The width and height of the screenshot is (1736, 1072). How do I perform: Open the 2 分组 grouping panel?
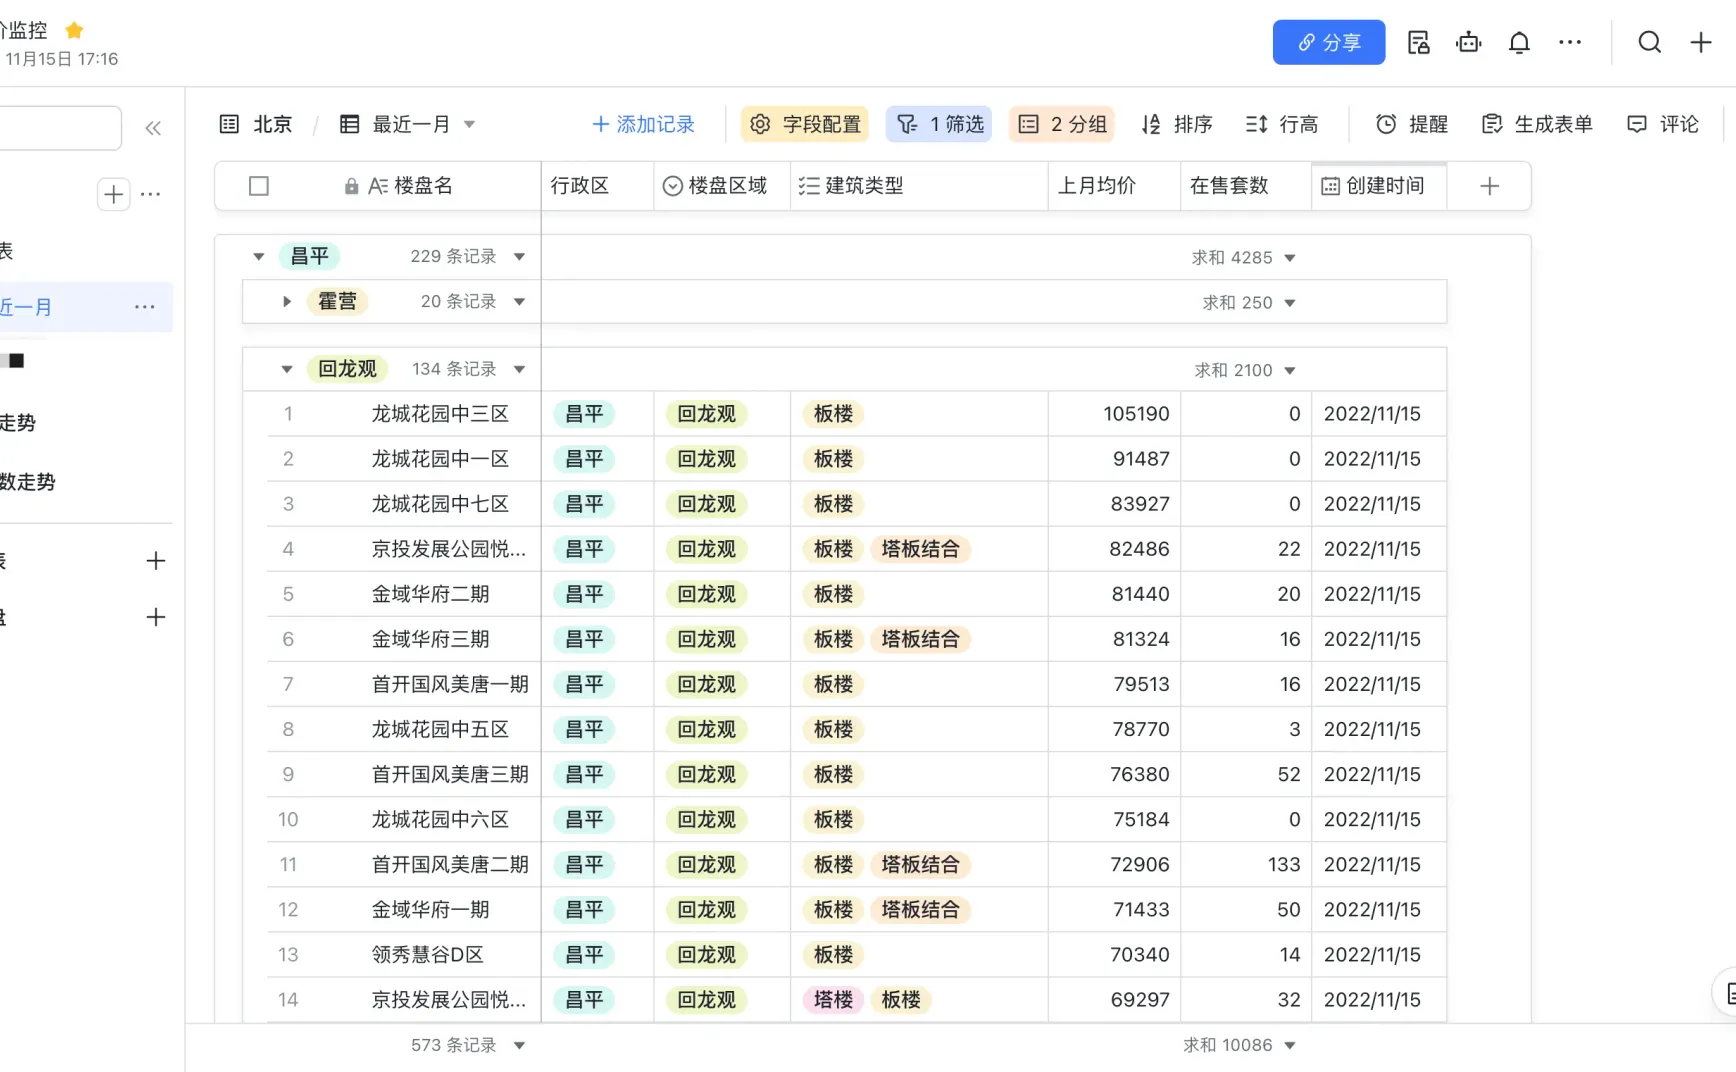click(1062, 124)
